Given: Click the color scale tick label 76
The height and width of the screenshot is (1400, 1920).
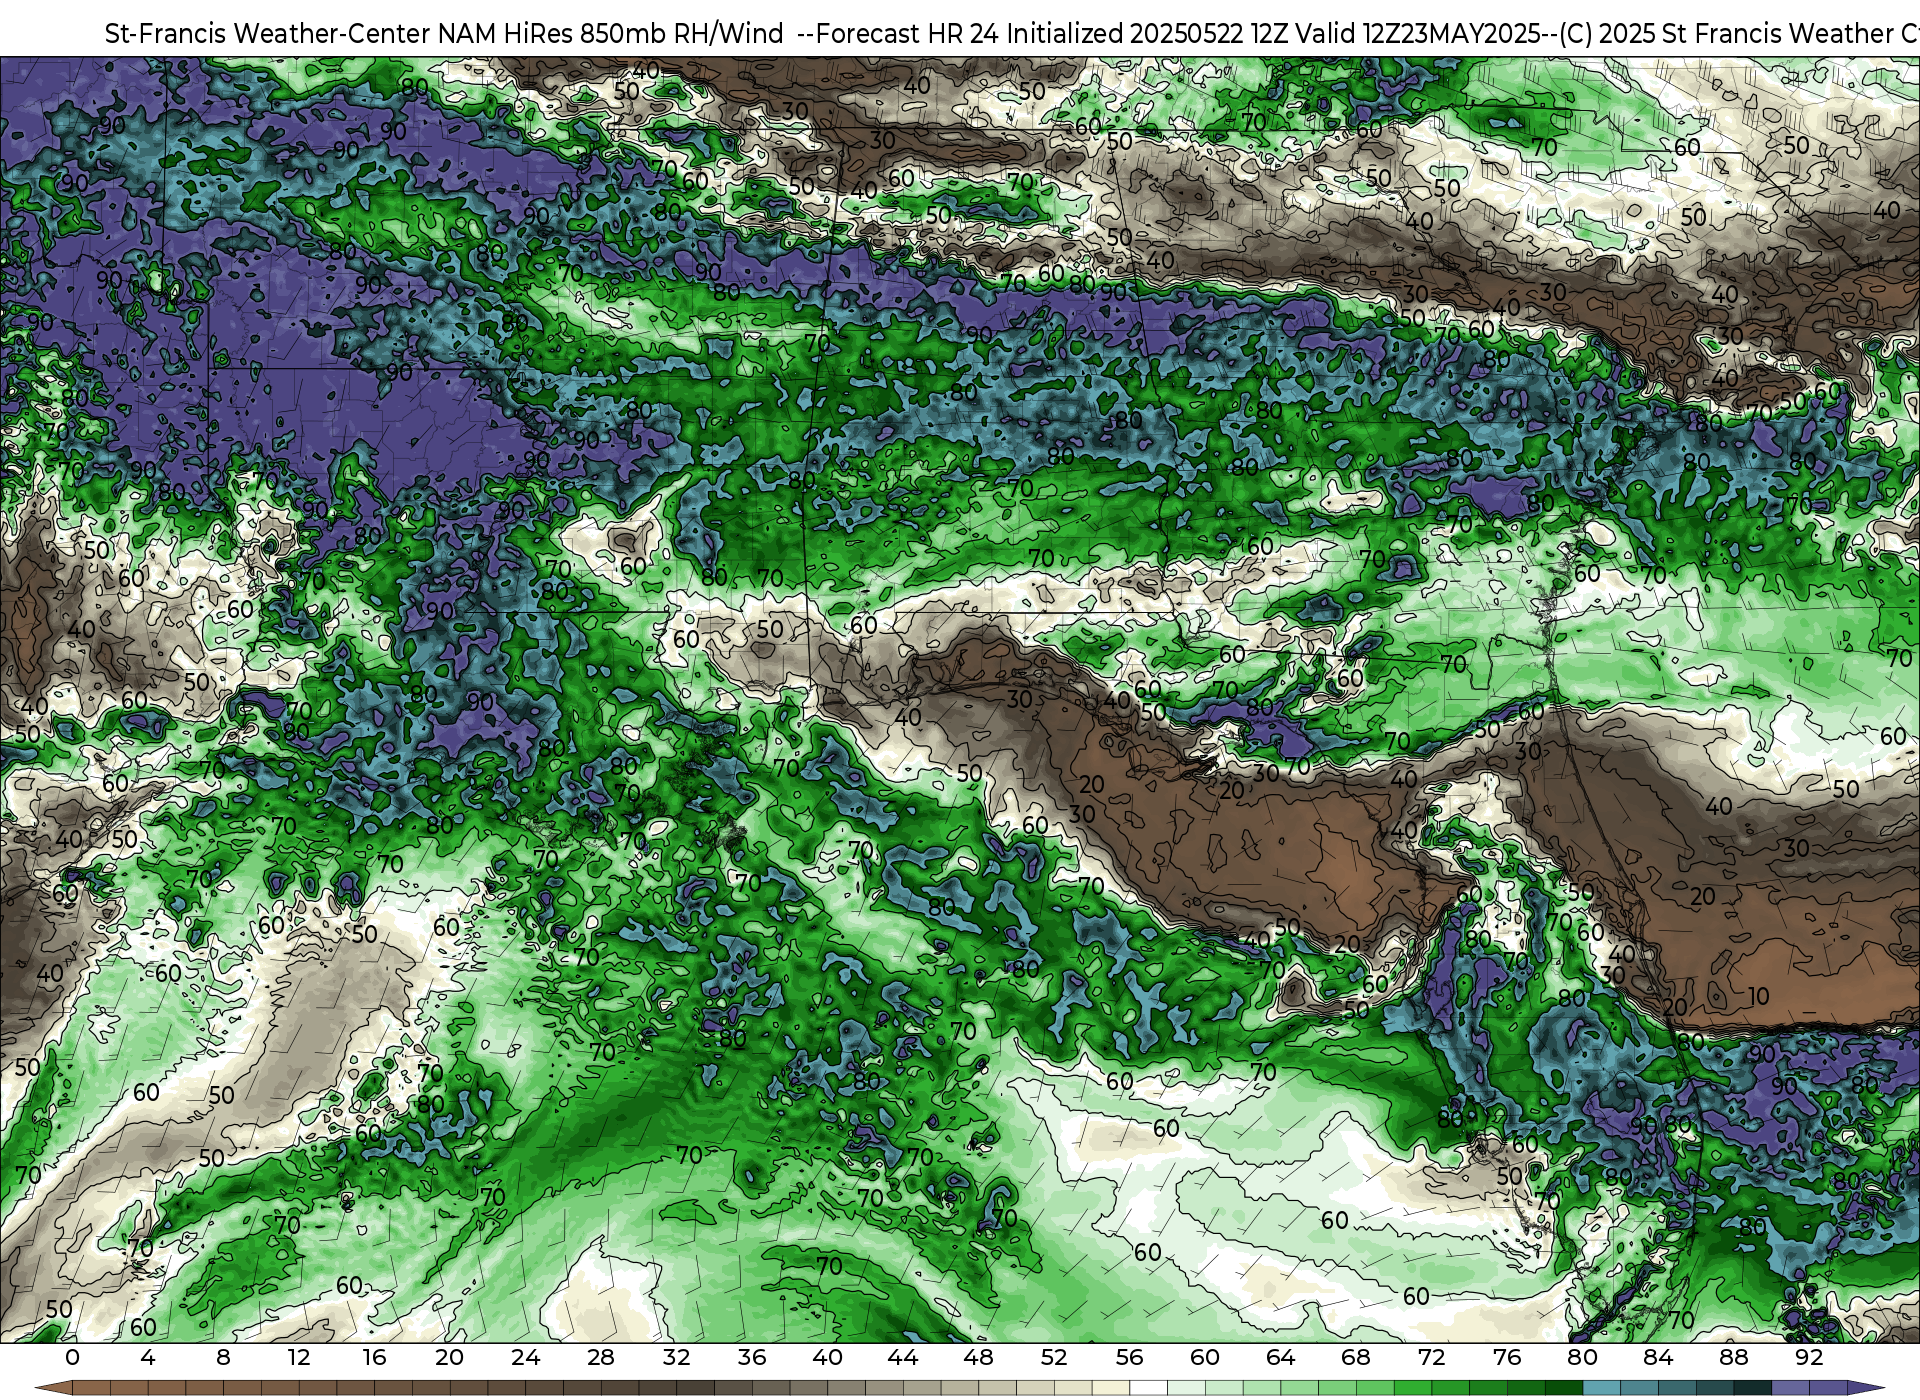Looking at the screenshot, I should (1507, 1357).
